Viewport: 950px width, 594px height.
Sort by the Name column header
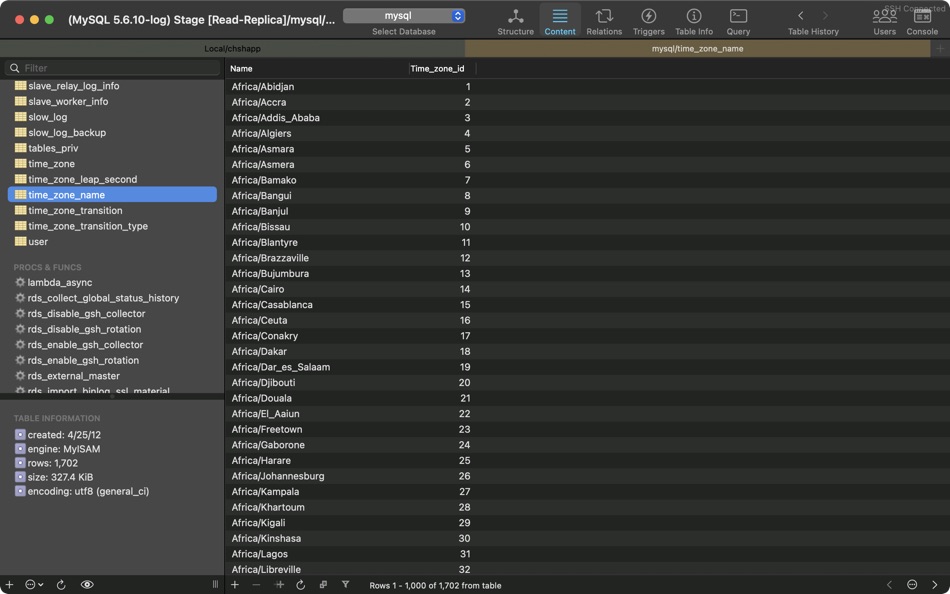[x=317, y=68]
